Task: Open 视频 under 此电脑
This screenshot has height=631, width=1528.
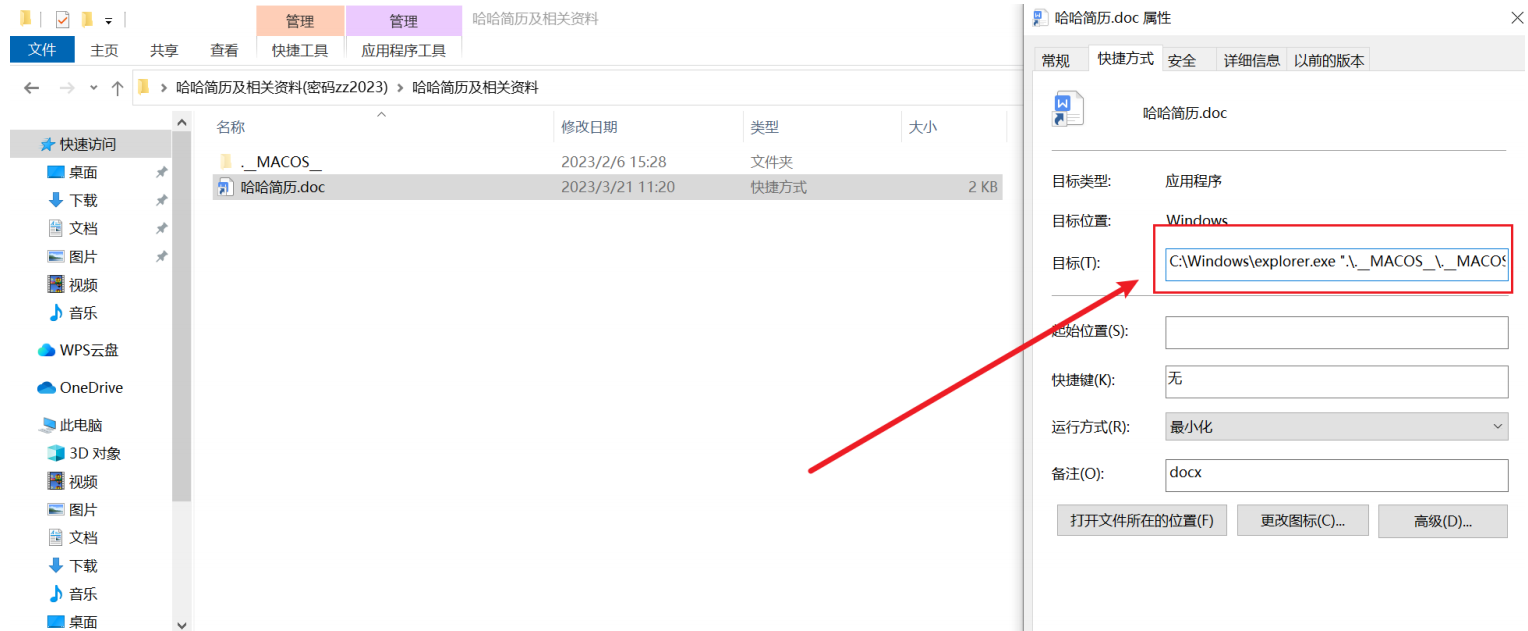Action: (x=83, y=481)
